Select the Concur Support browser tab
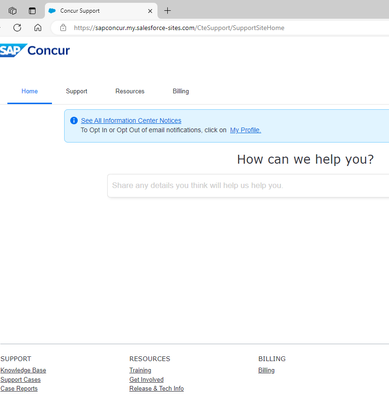This screenshot has width=389, height=400. [x=101, y=11]
